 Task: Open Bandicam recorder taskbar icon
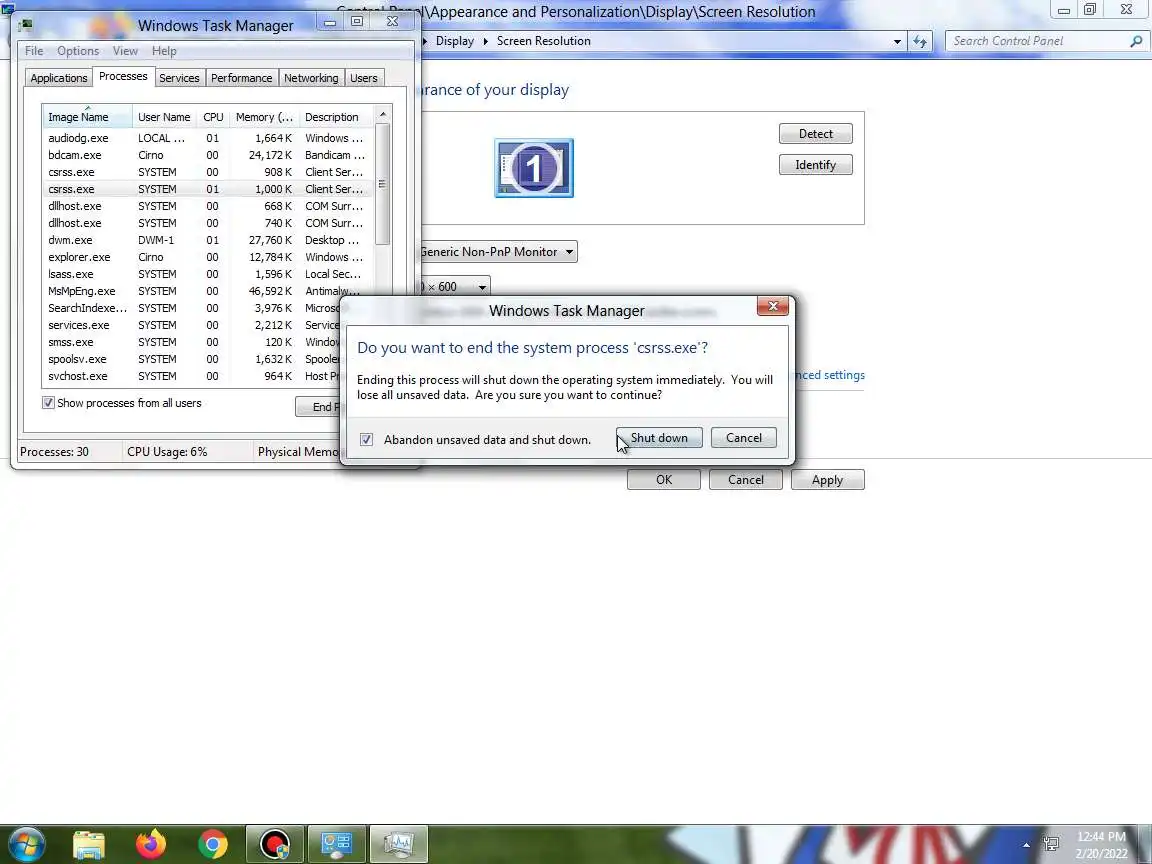(275, 844)
